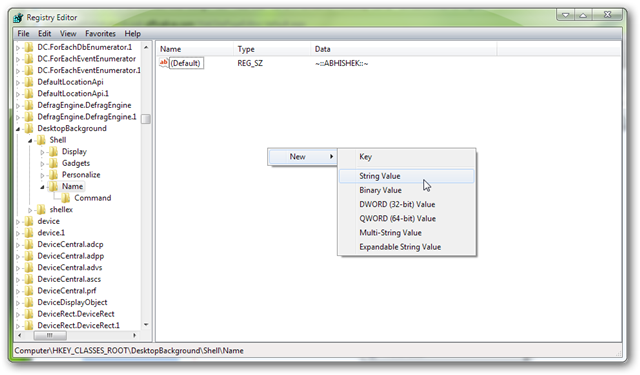Click the folder icon beside DefaultLocationApi
This screenshot has height=375, width=640.
(x=29, y=82)
